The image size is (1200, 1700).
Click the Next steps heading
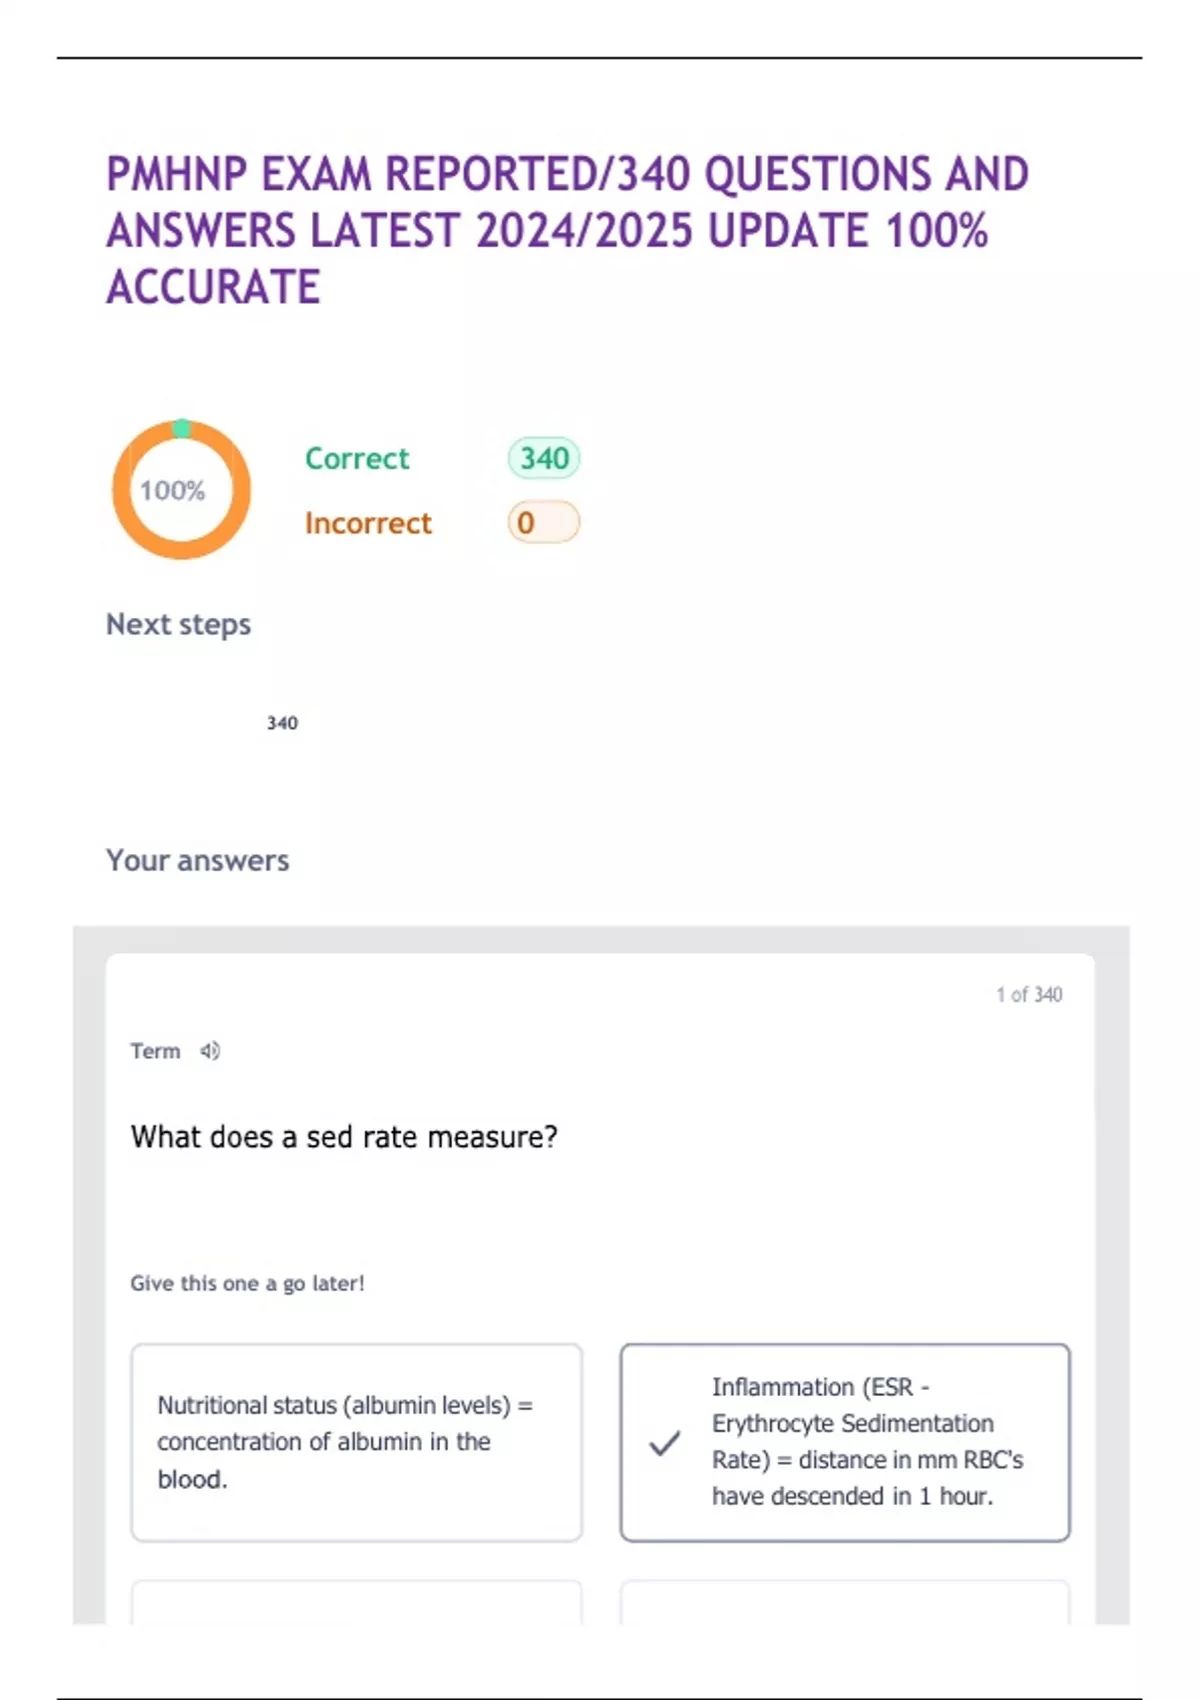178,624
